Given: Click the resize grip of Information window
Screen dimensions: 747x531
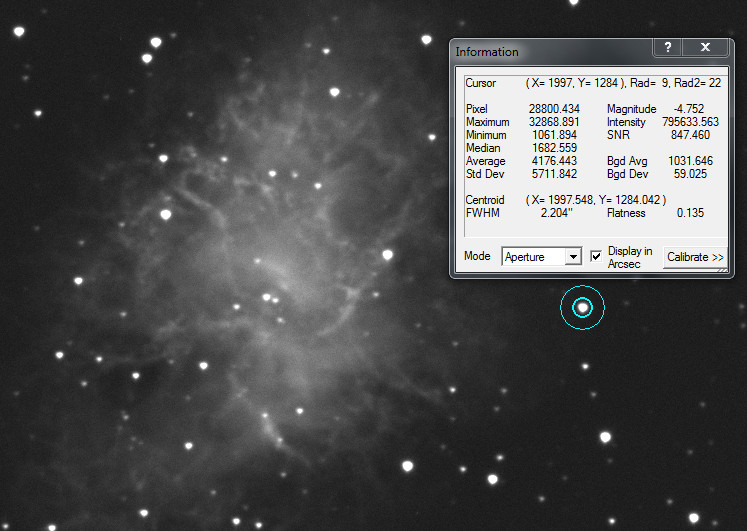Looking at the screenshot, I should coord(723,270).
